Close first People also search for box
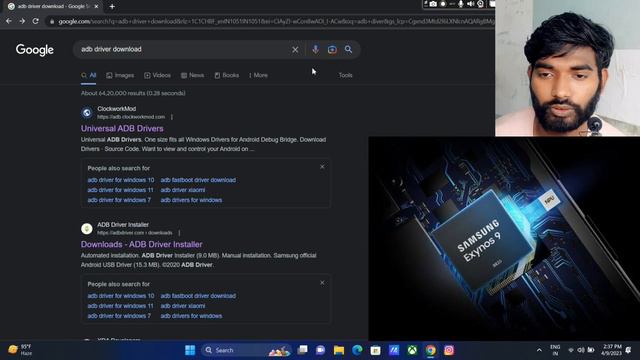 click(322, 167)
